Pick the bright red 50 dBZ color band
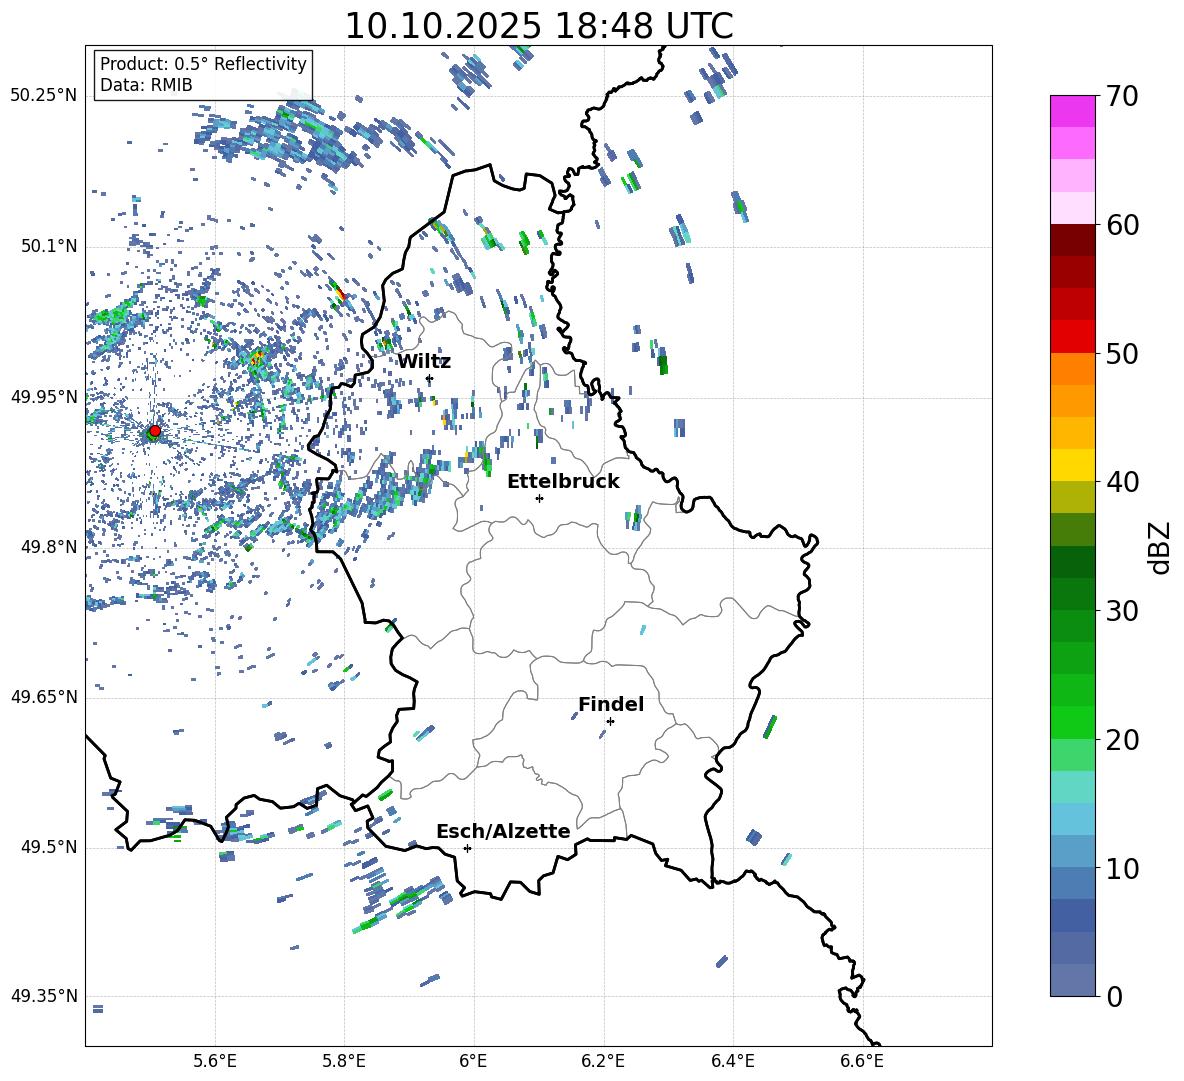This screenshot has height=1081, width=1184. [x=1073, y=336]
